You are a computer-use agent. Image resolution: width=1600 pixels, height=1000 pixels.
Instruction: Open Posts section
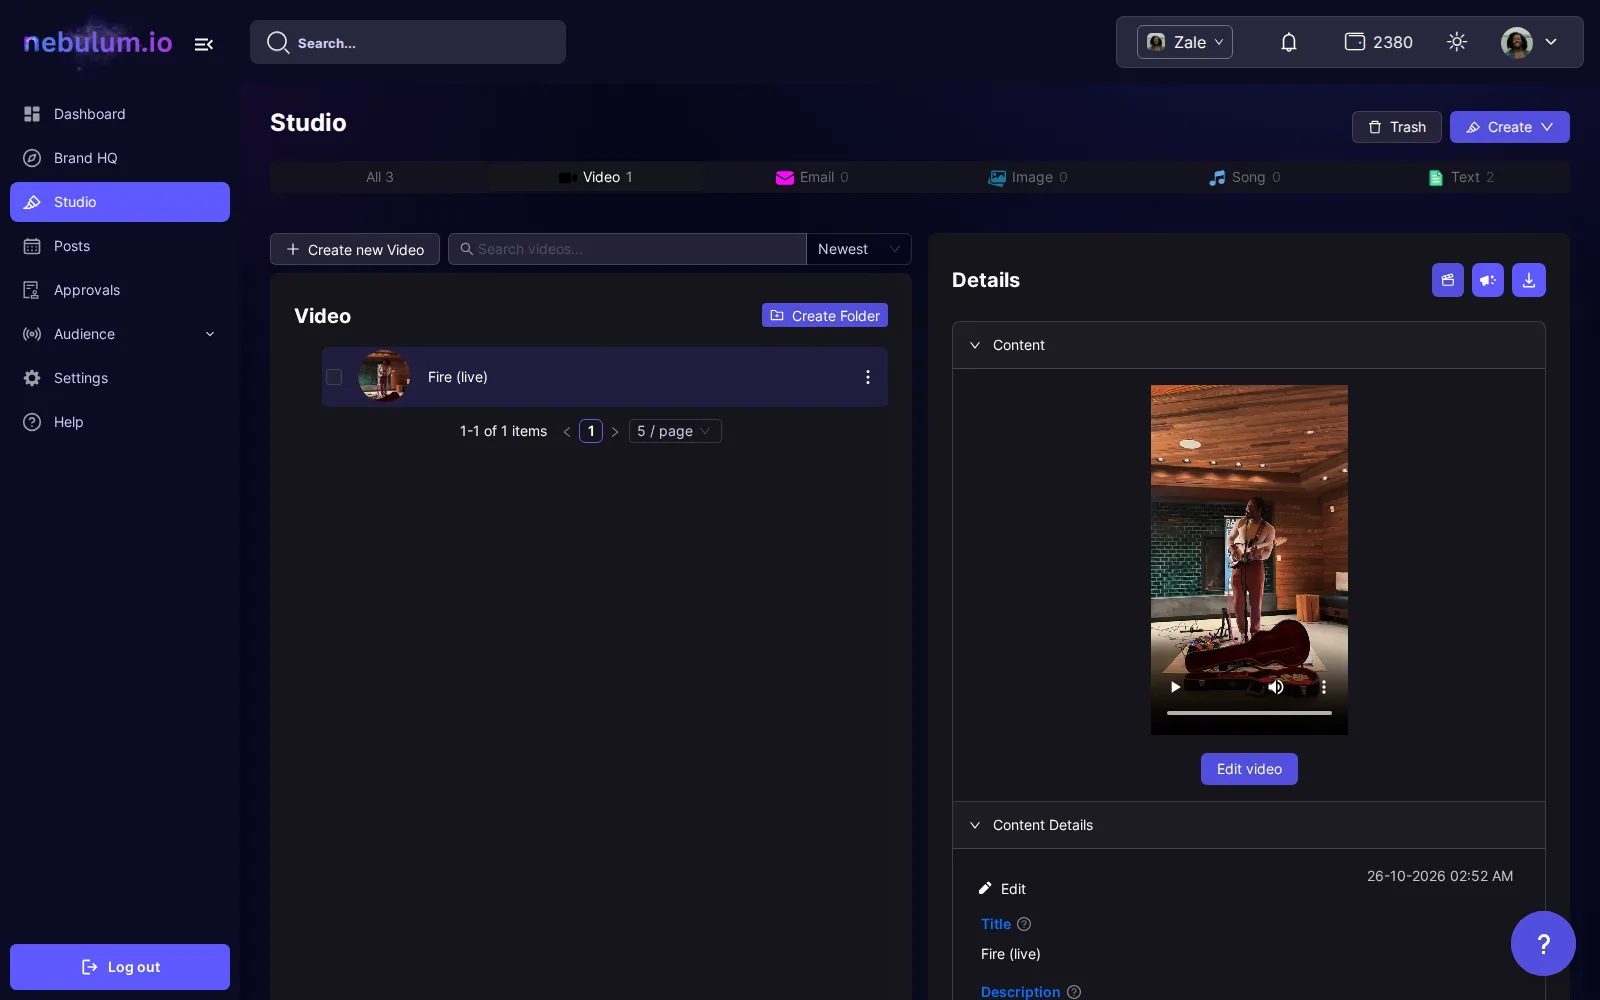[120, 246]
